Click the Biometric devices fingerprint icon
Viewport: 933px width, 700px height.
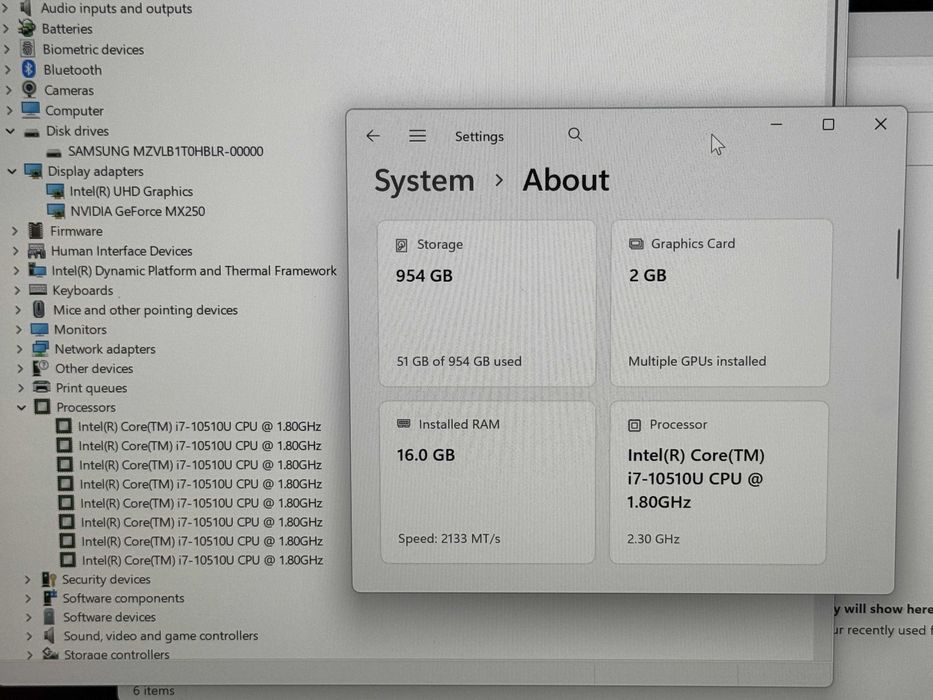tap(28, 49)
